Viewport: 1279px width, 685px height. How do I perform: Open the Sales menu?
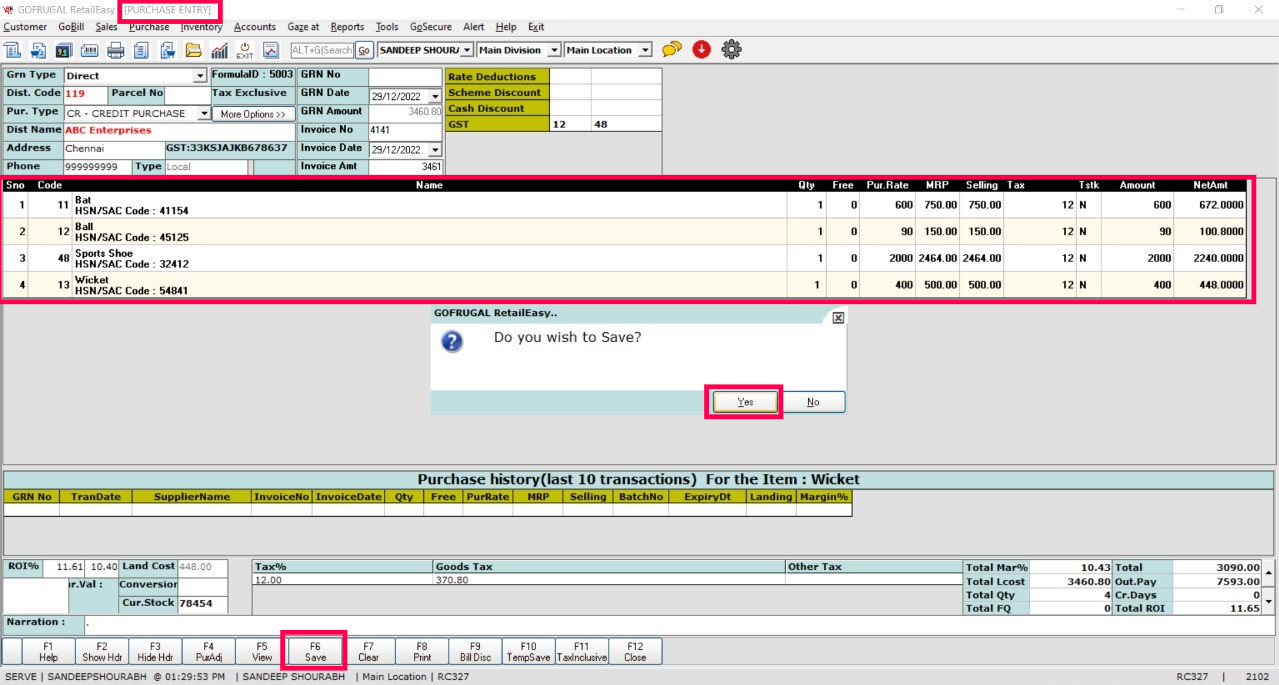click(x=106, y=27)
